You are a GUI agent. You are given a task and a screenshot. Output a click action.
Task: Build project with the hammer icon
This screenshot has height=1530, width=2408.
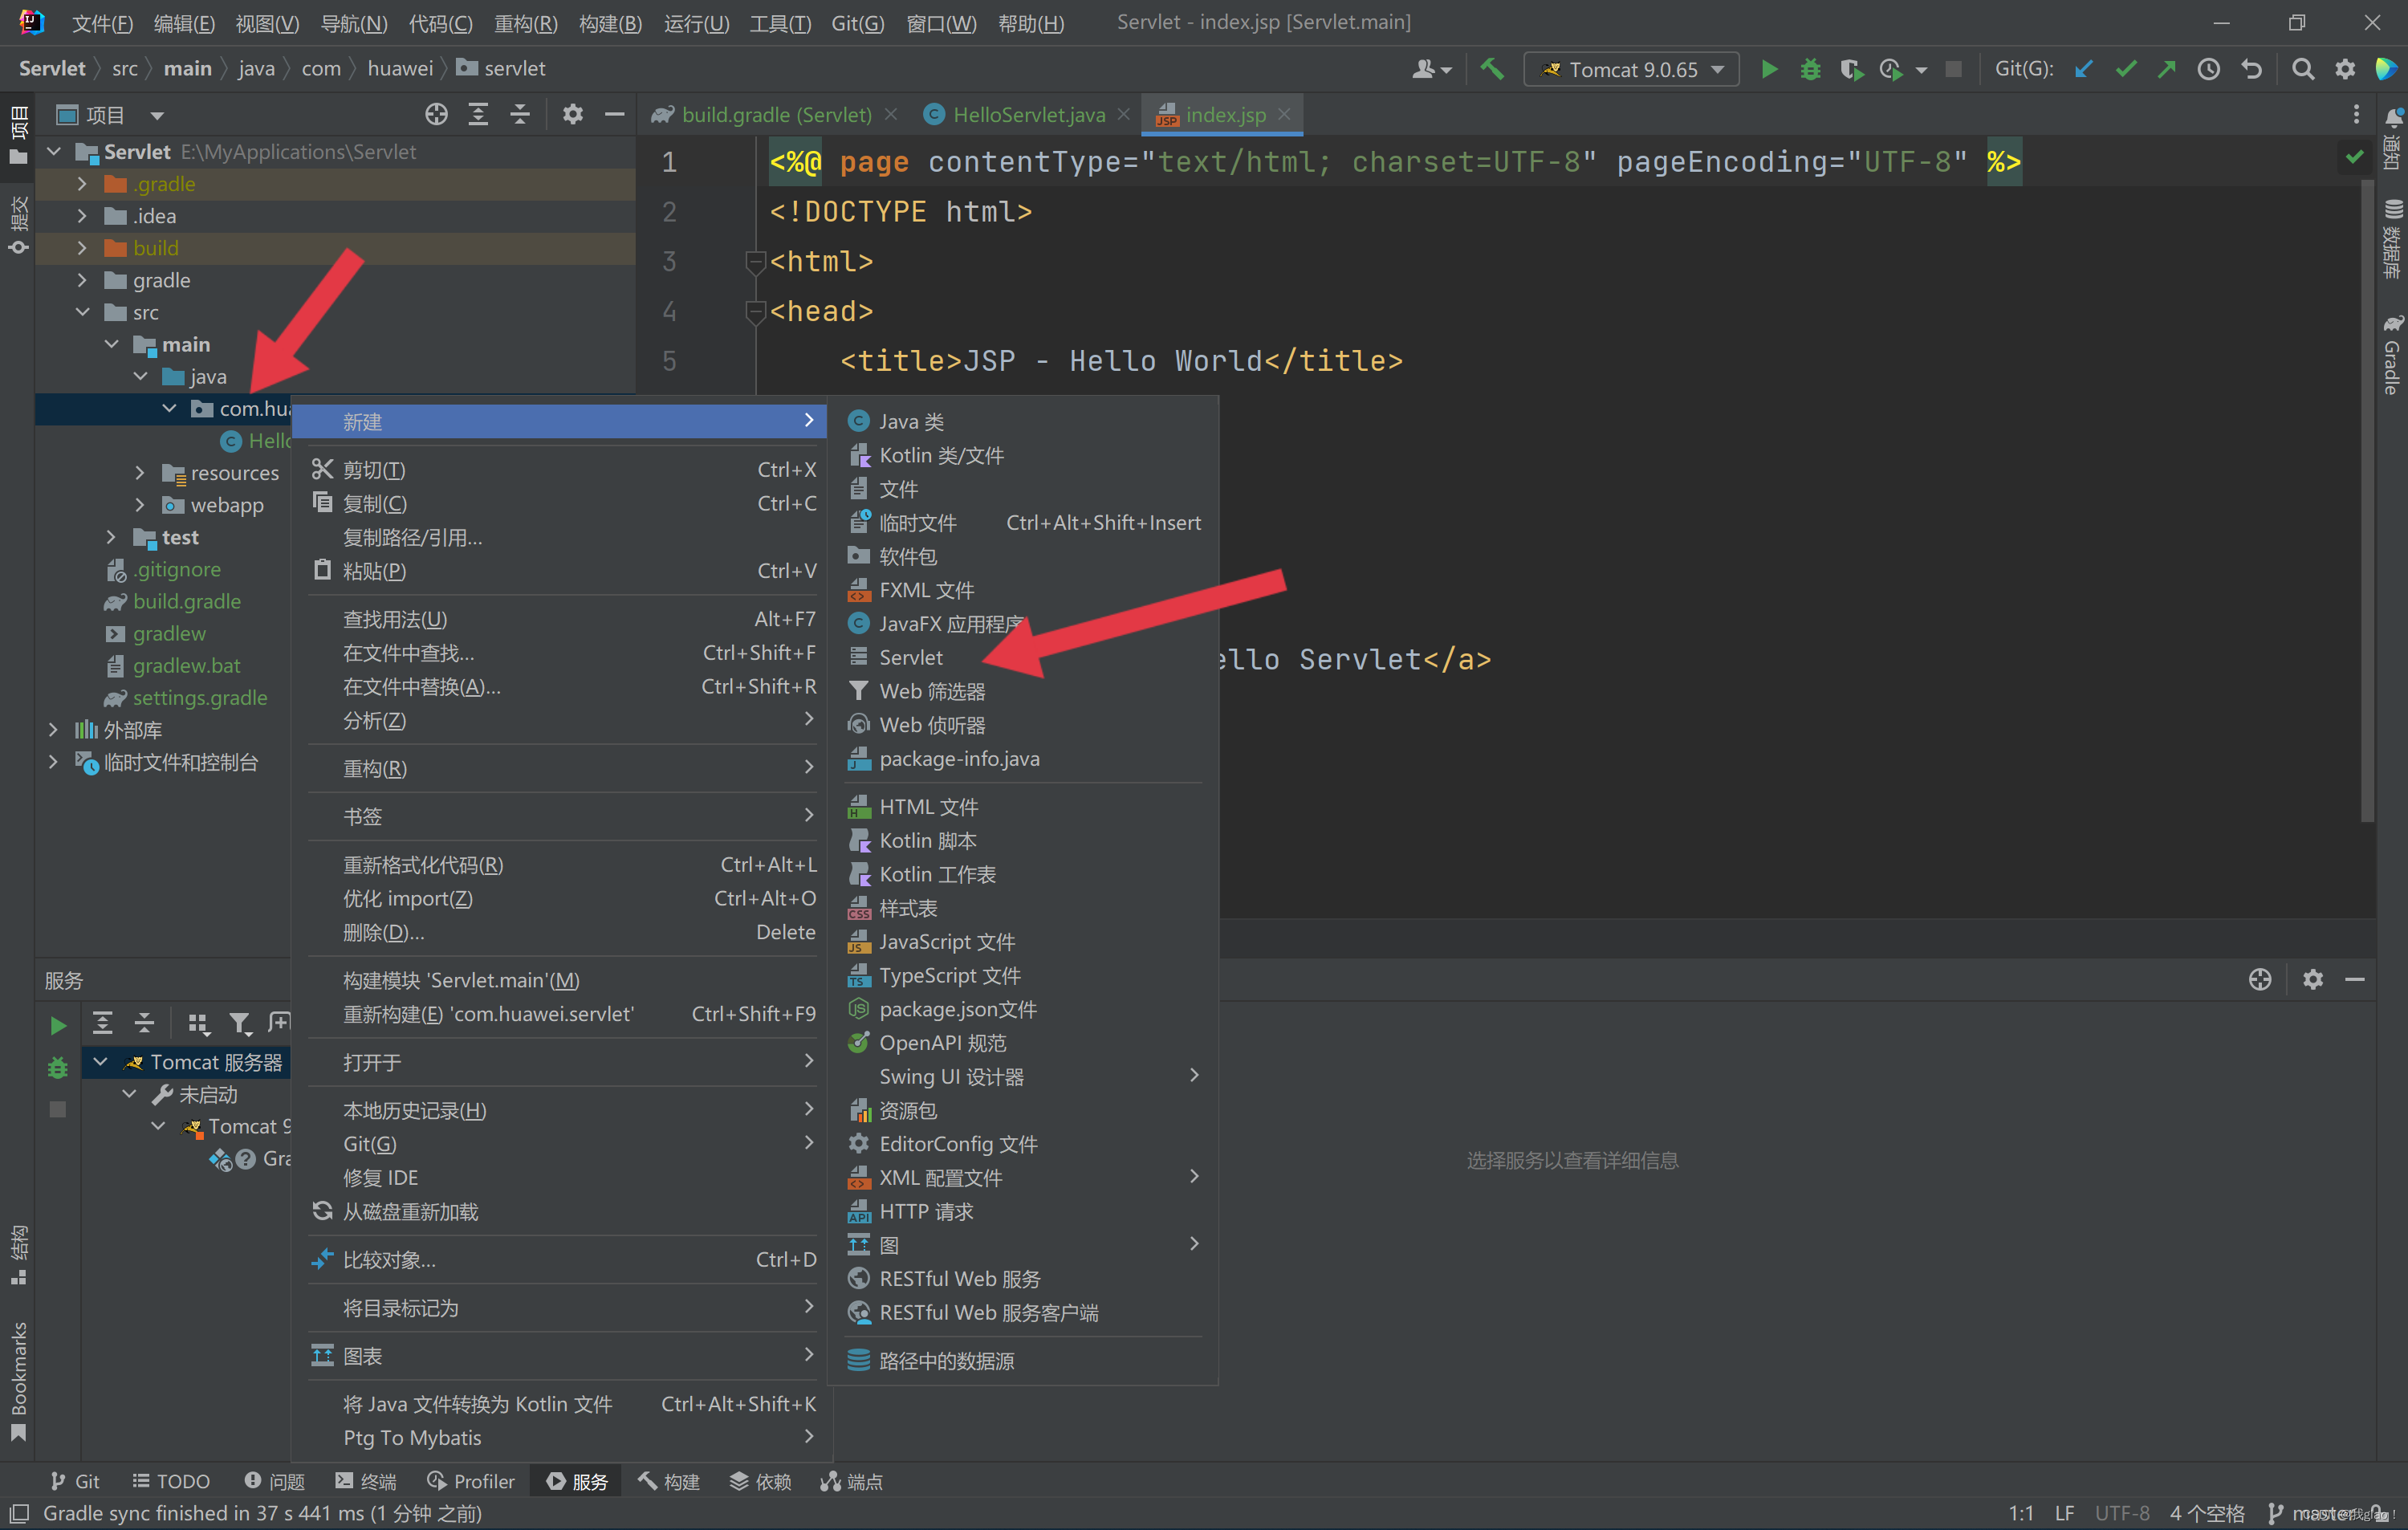coord(1492,69)
